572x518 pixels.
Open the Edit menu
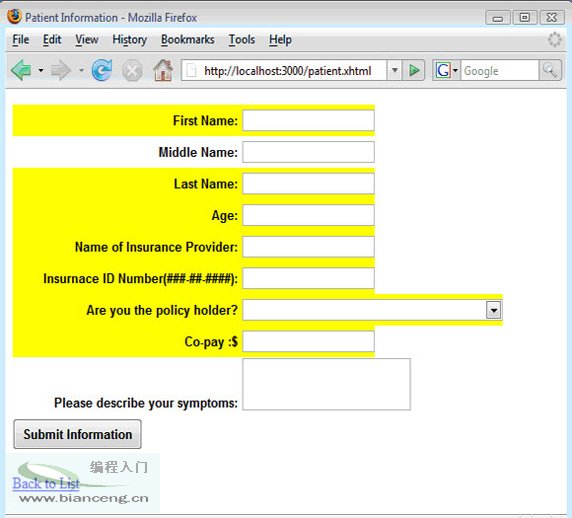52,39
